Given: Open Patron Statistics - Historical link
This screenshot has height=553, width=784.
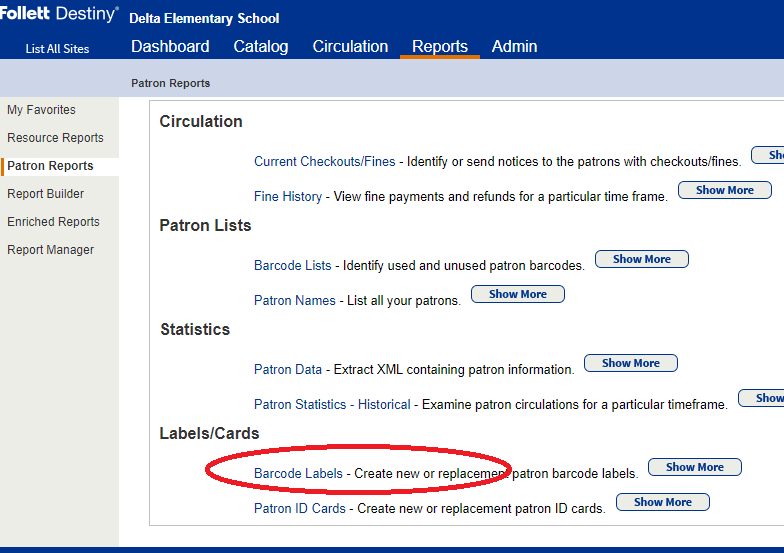Looking at the screenshot, I should click(332, 404).
